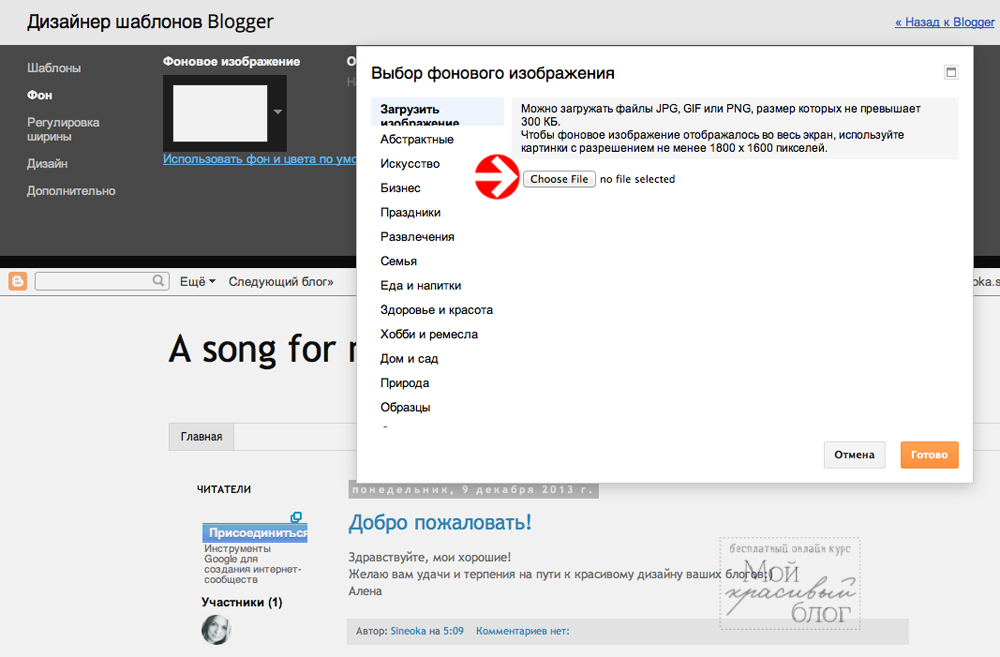Image resolution: width=1000 pixels, height=657 pixels.
Task: Open background image dropdown arrow
Action: pos(277,112)
